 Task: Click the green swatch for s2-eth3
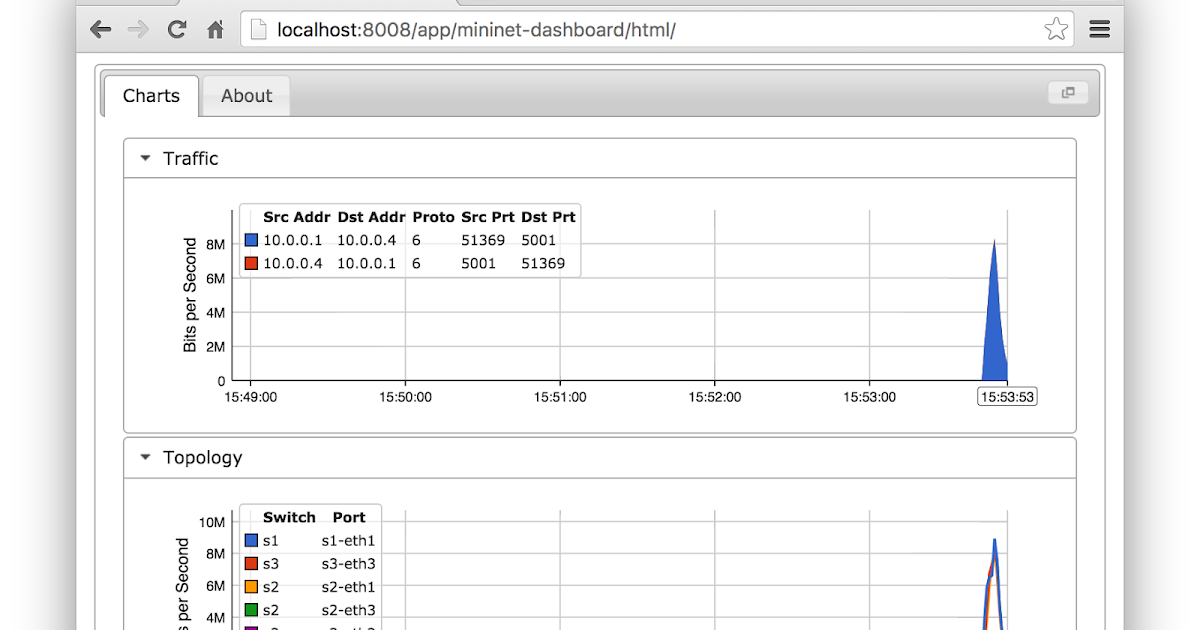(x=251, y=610)
